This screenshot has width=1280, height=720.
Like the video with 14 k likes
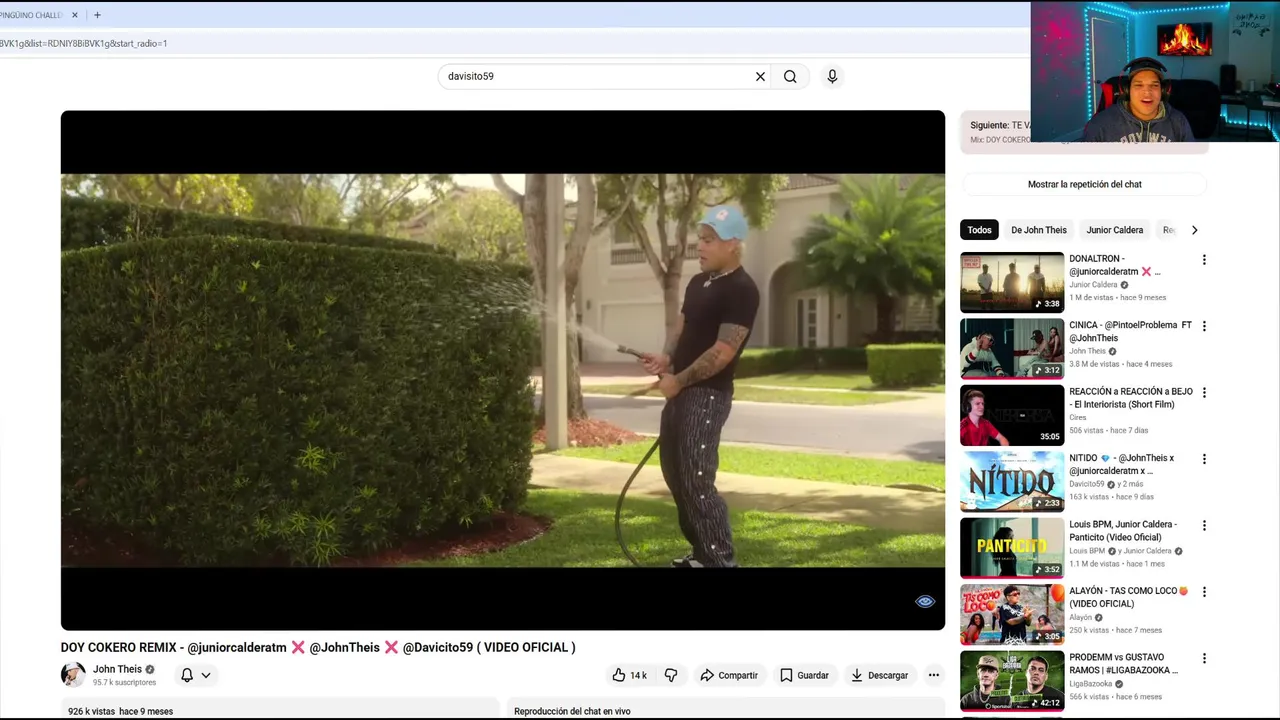coord(629,675)
